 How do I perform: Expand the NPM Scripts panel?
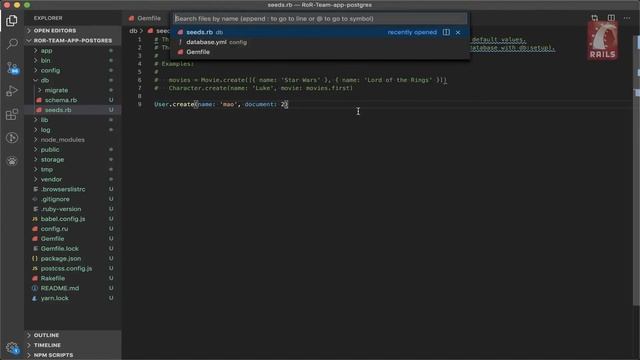73,355
